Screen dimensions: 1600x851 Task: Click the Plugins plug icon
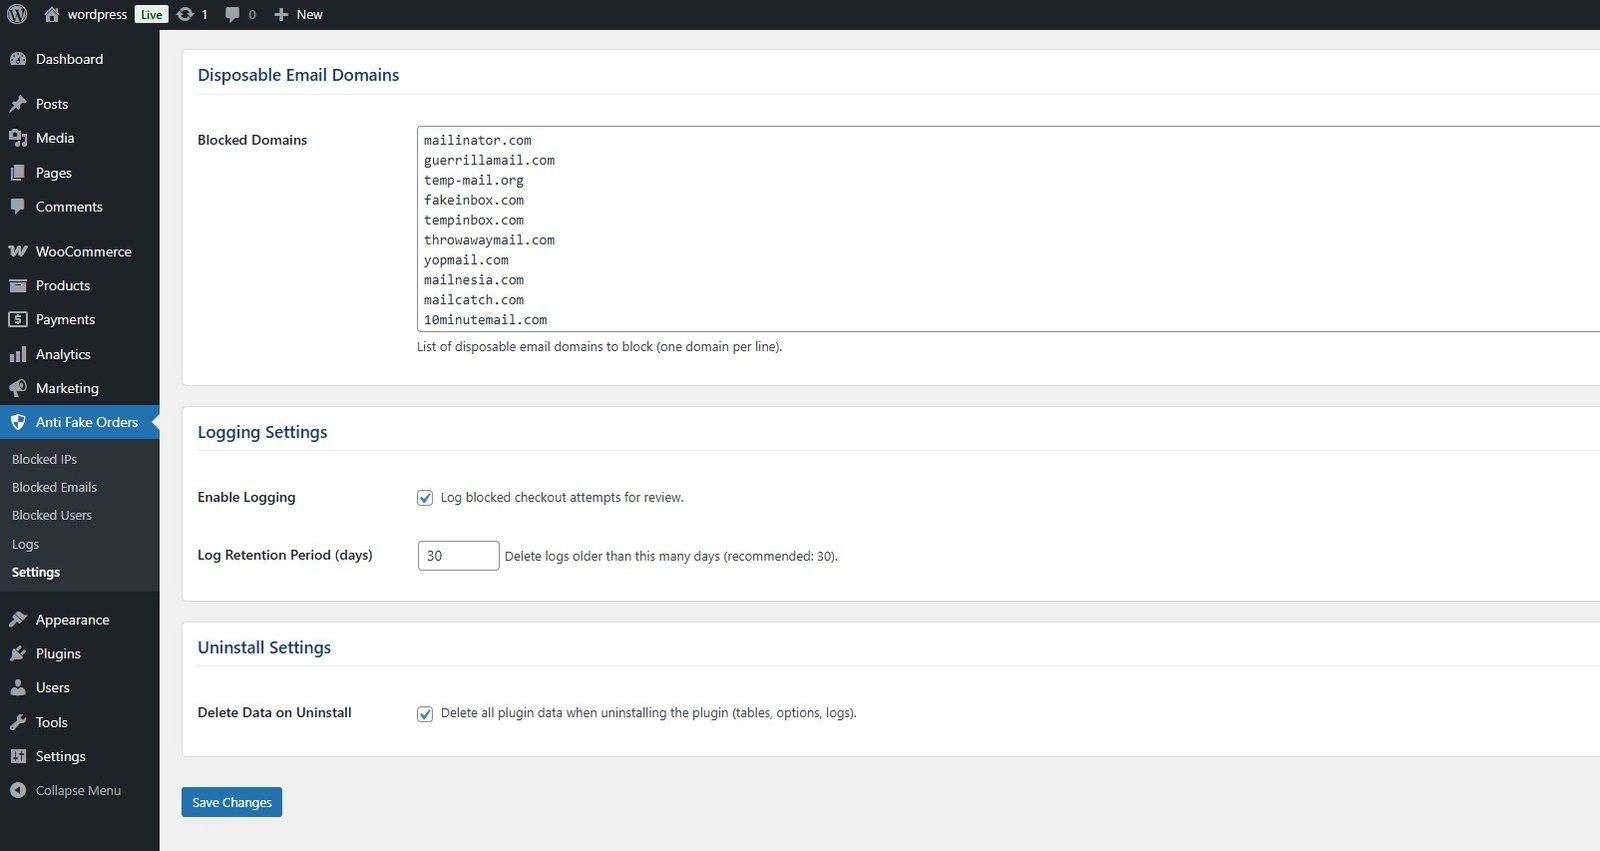[x=17, y=654]
